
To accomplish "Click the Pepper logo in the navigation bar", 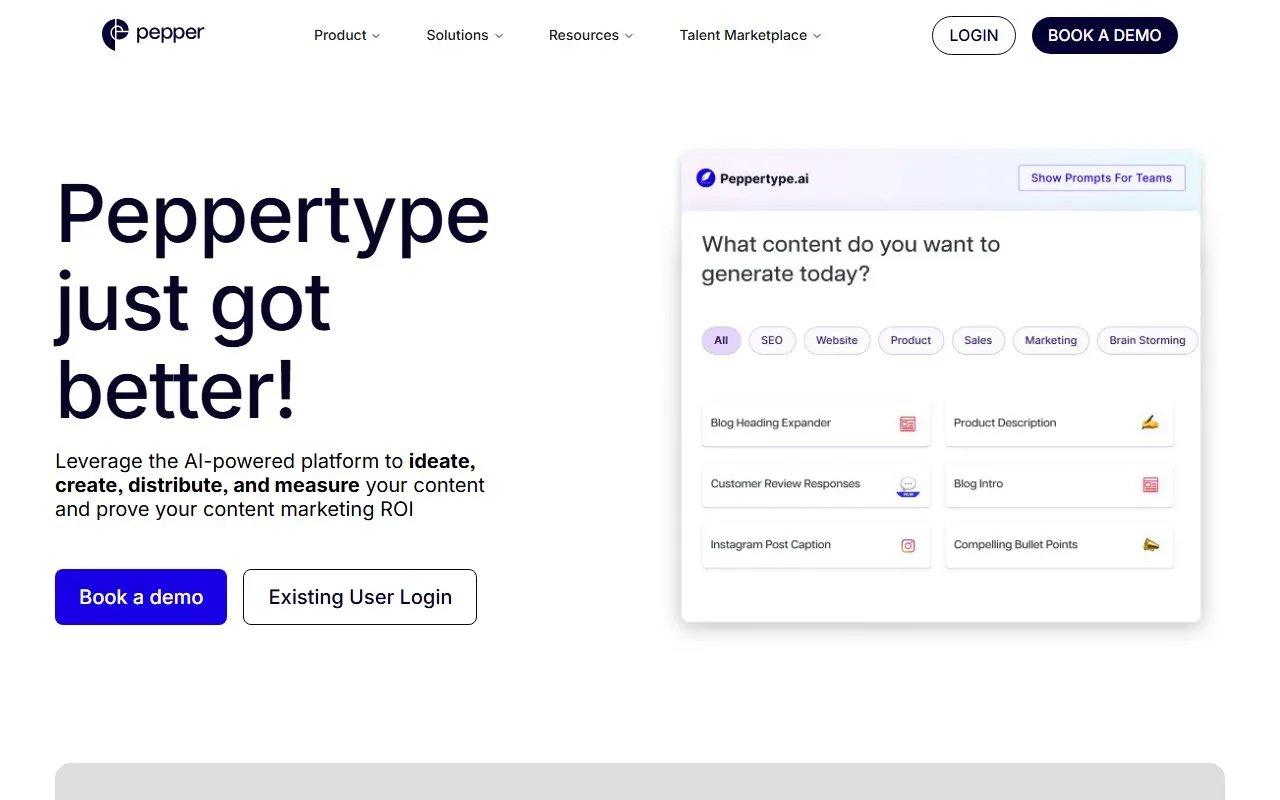I will [152, 35].
